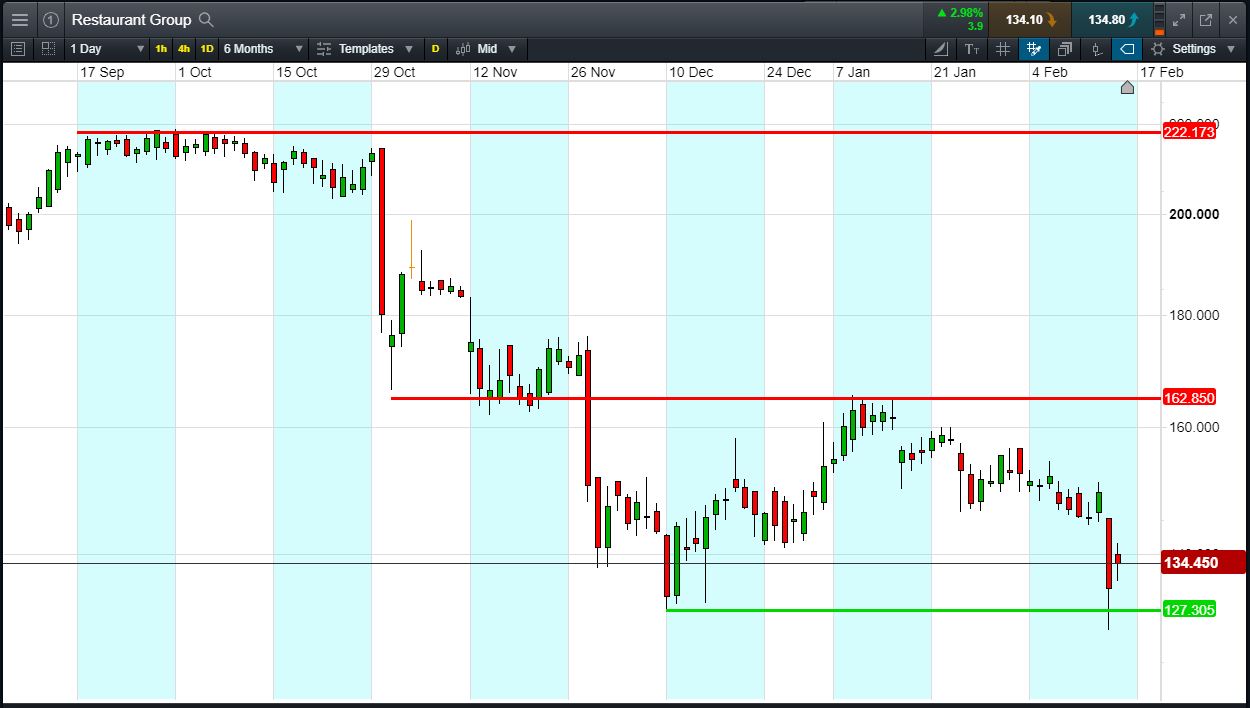Open the 1 Day interval dropdown
This screenshot has height=708, width=1250.
tap(107, 48)
